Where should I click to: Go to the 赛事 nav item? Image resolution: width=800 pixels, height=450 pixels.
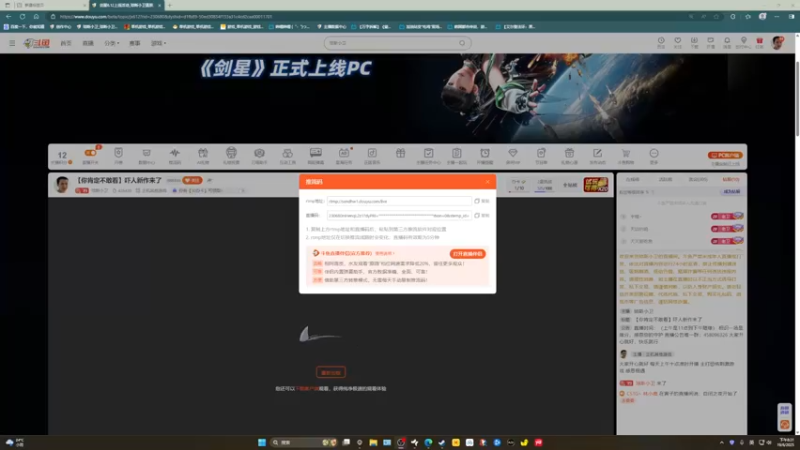[x=135, y=43]
